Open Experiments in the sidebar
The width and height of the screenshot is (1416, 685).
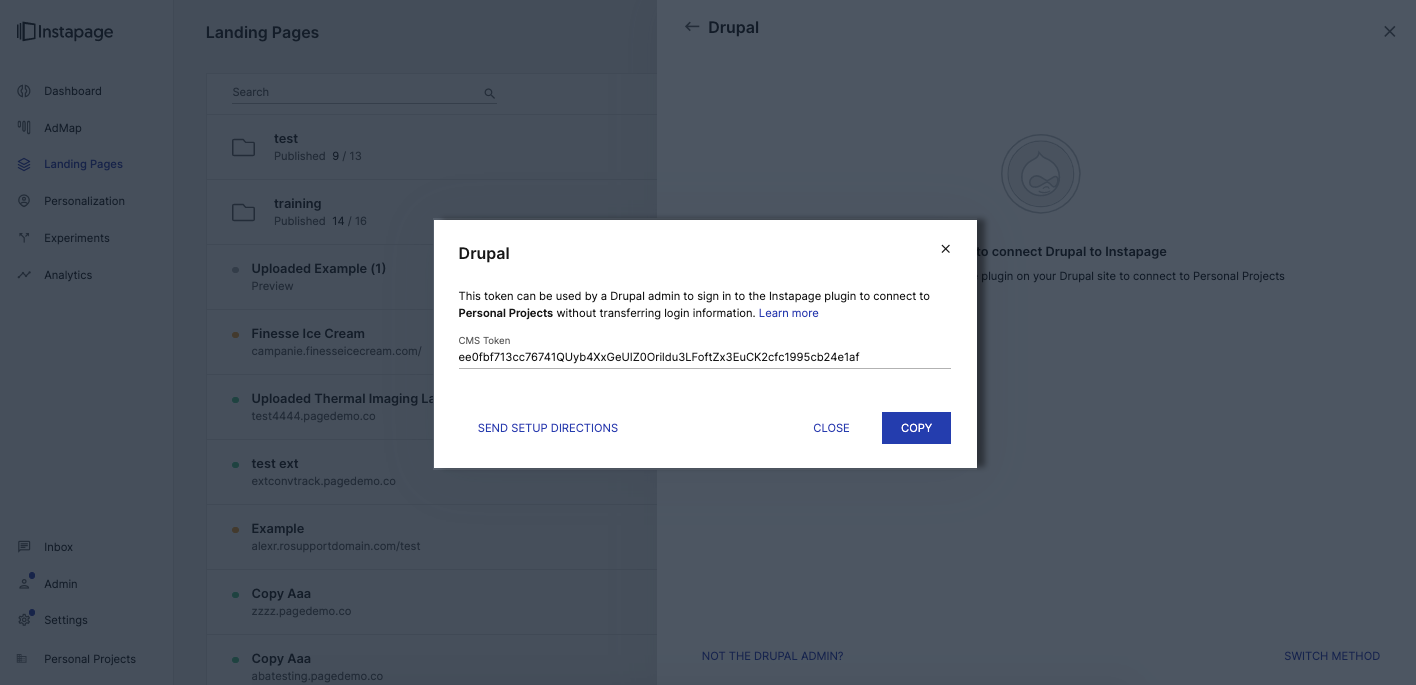(x=77, y=238)
